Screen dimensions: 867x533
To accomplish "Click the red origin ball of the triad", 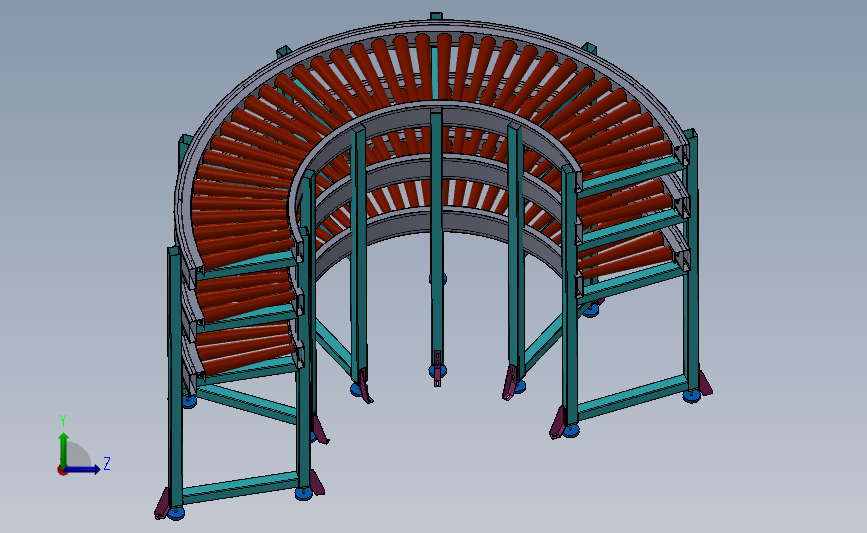I will (62, 470).
